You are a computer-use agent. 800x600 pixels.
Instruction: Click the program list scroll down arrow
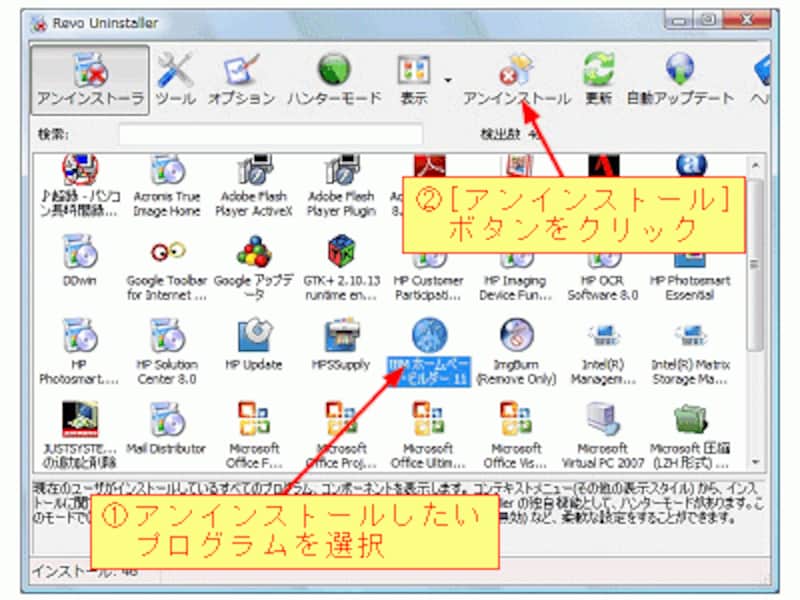click(756, 462)
